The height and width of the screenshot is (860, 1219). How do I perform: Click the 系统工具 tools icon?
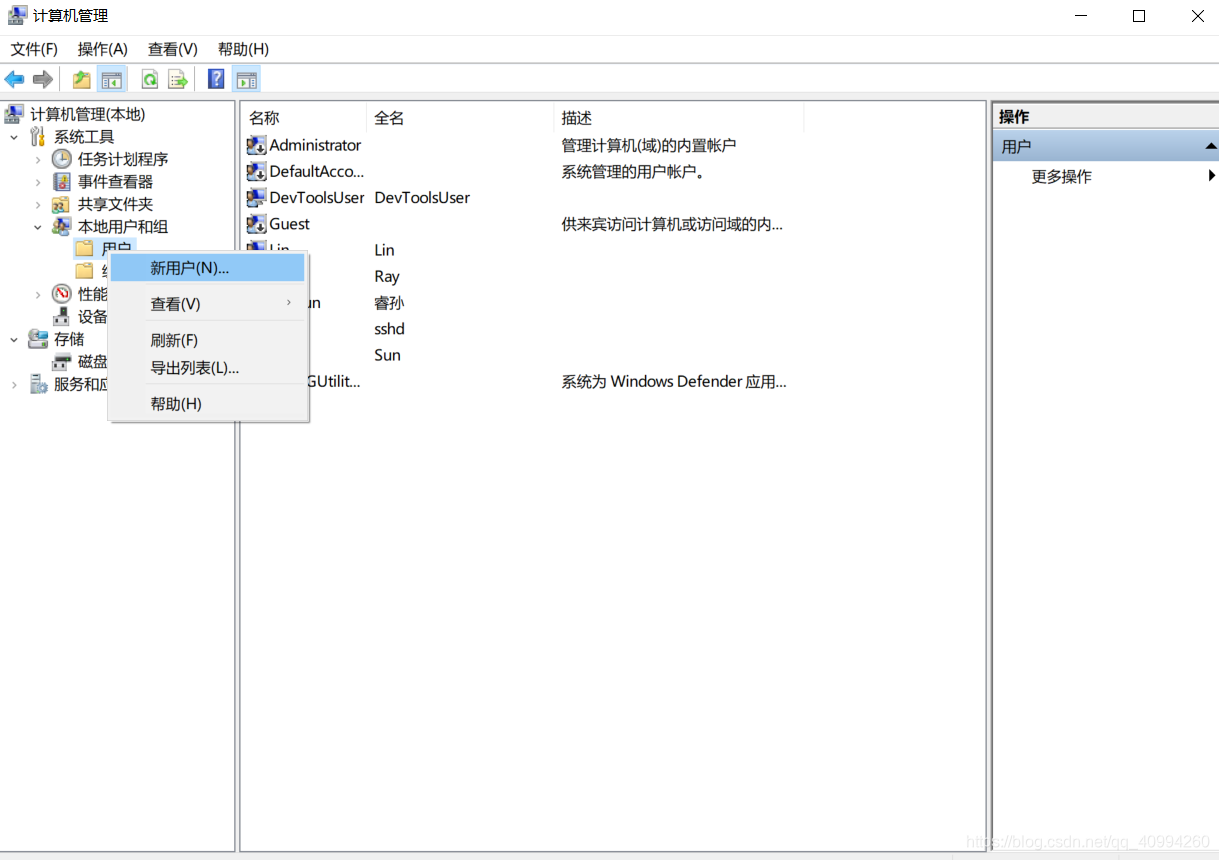(x=39, y=137)
